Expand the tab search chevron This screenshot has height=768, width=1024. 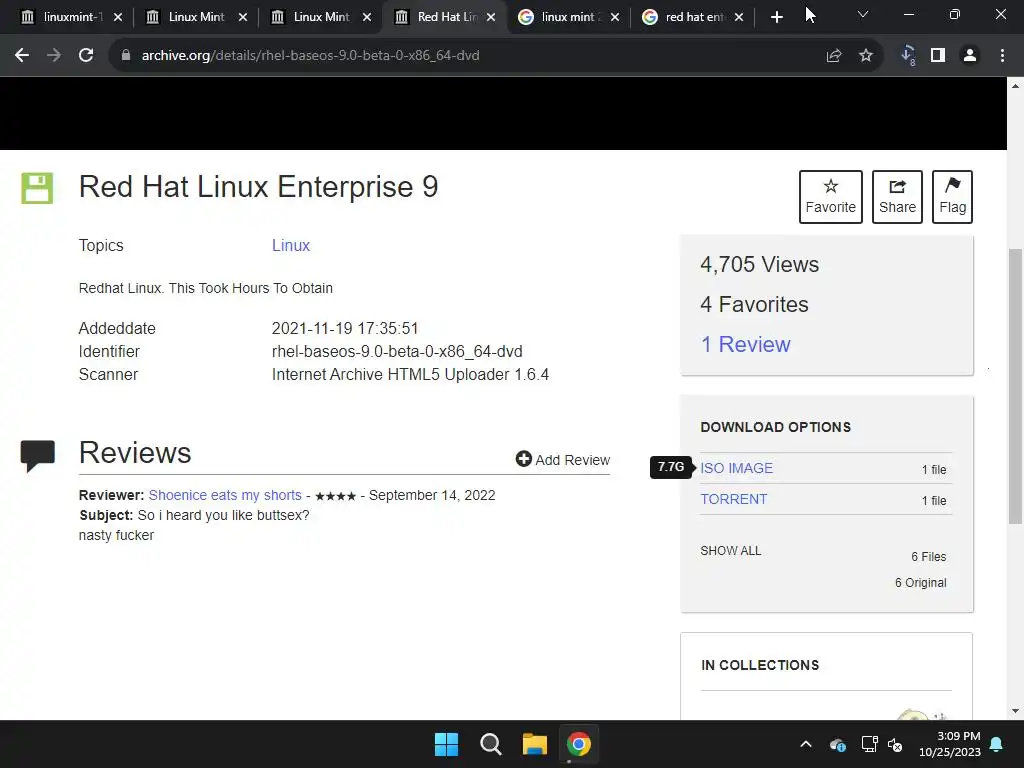coord(863,14)
